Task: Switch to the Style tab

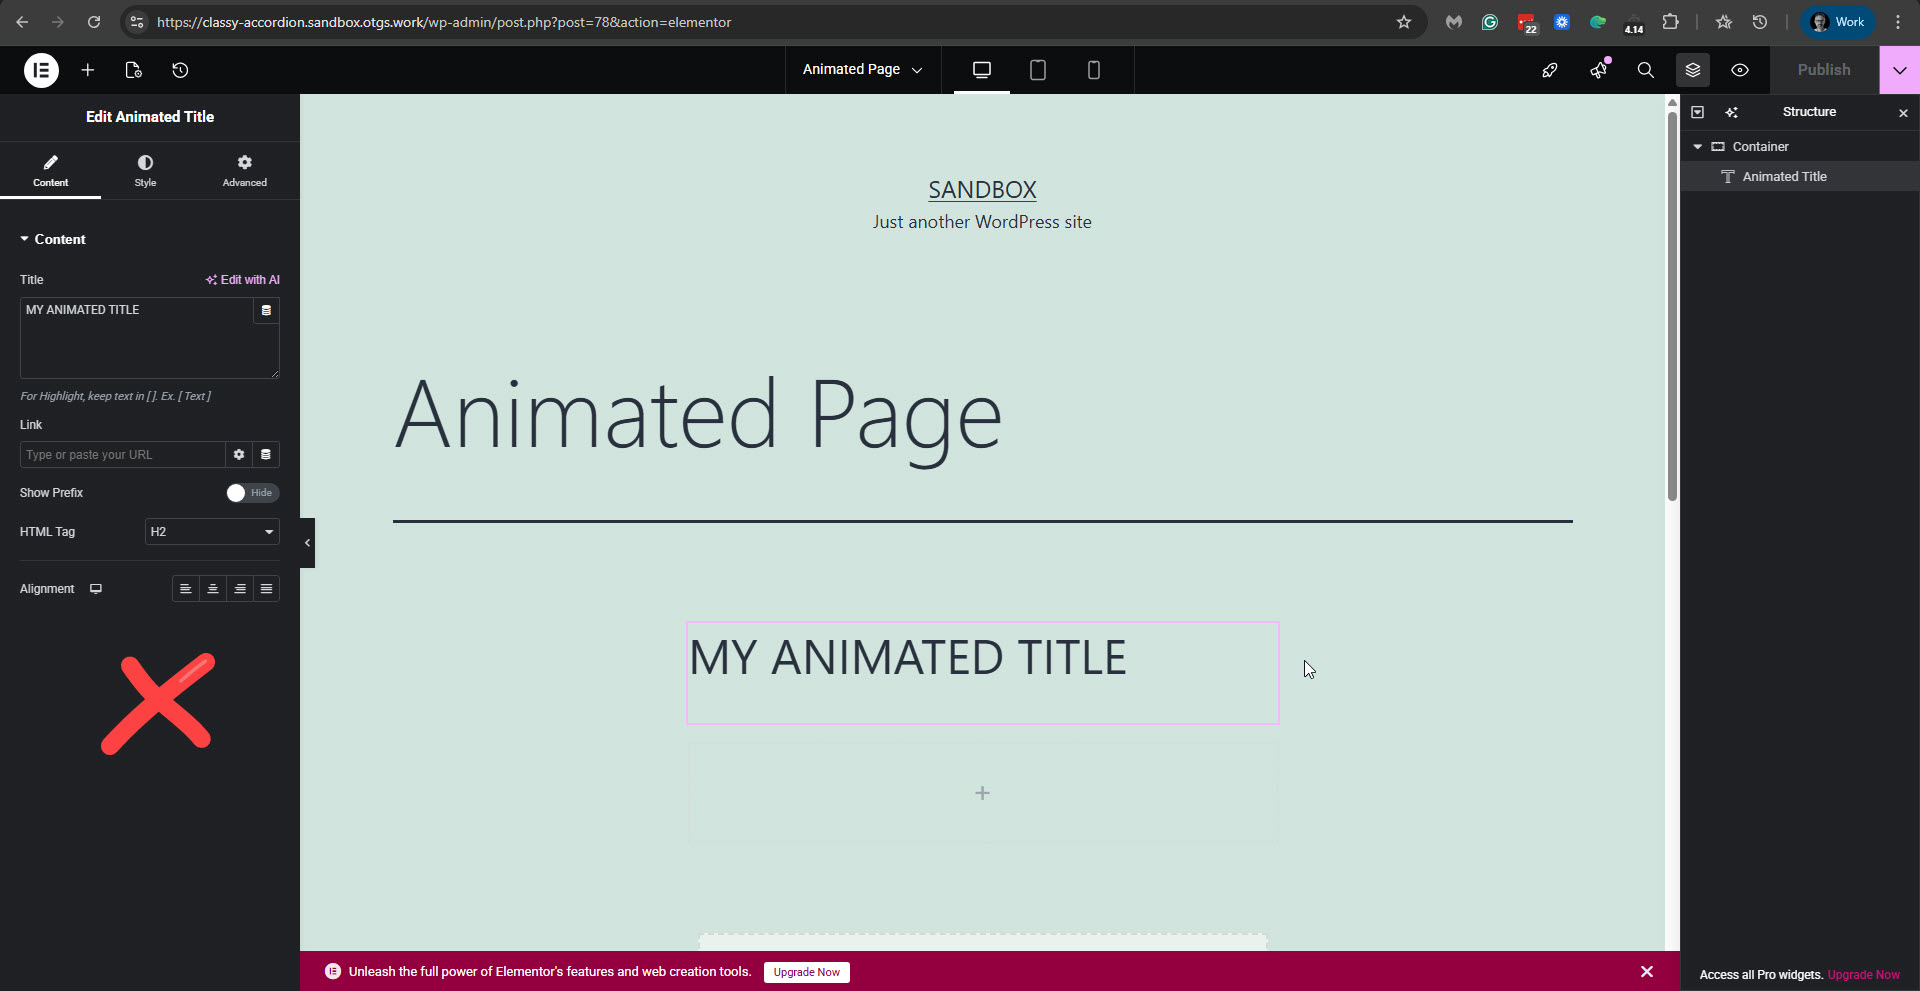Action: 145,171
